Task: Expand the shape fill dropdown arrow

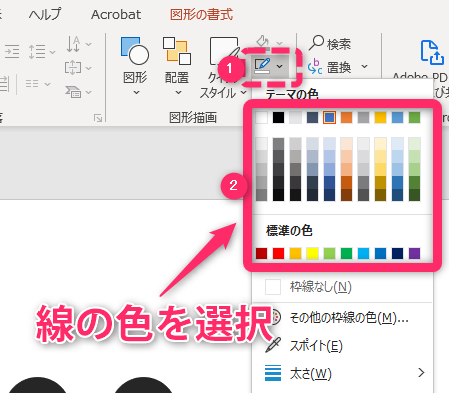Action: click(x=279, y=43)
